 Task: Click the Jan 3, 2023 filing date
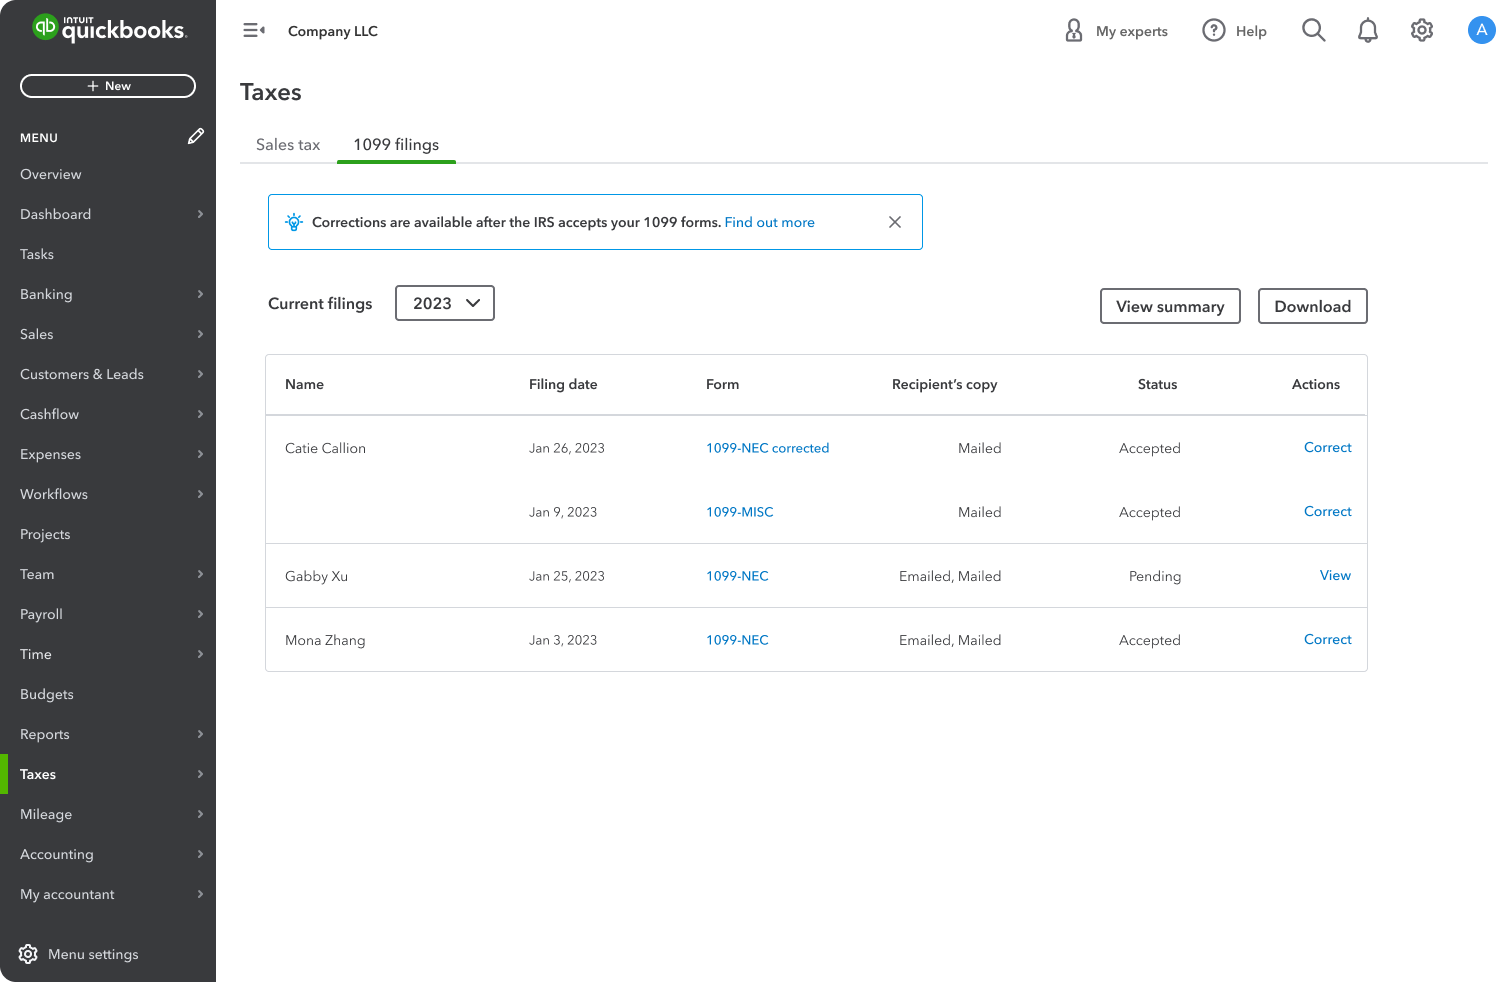click(x=563, y=640)
